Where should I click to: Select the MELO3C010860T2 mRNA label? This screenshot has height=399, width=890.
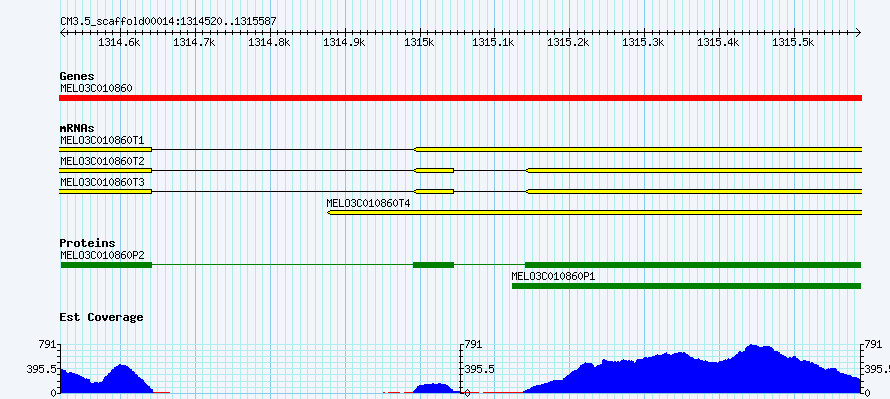click(x=102, y=161)
